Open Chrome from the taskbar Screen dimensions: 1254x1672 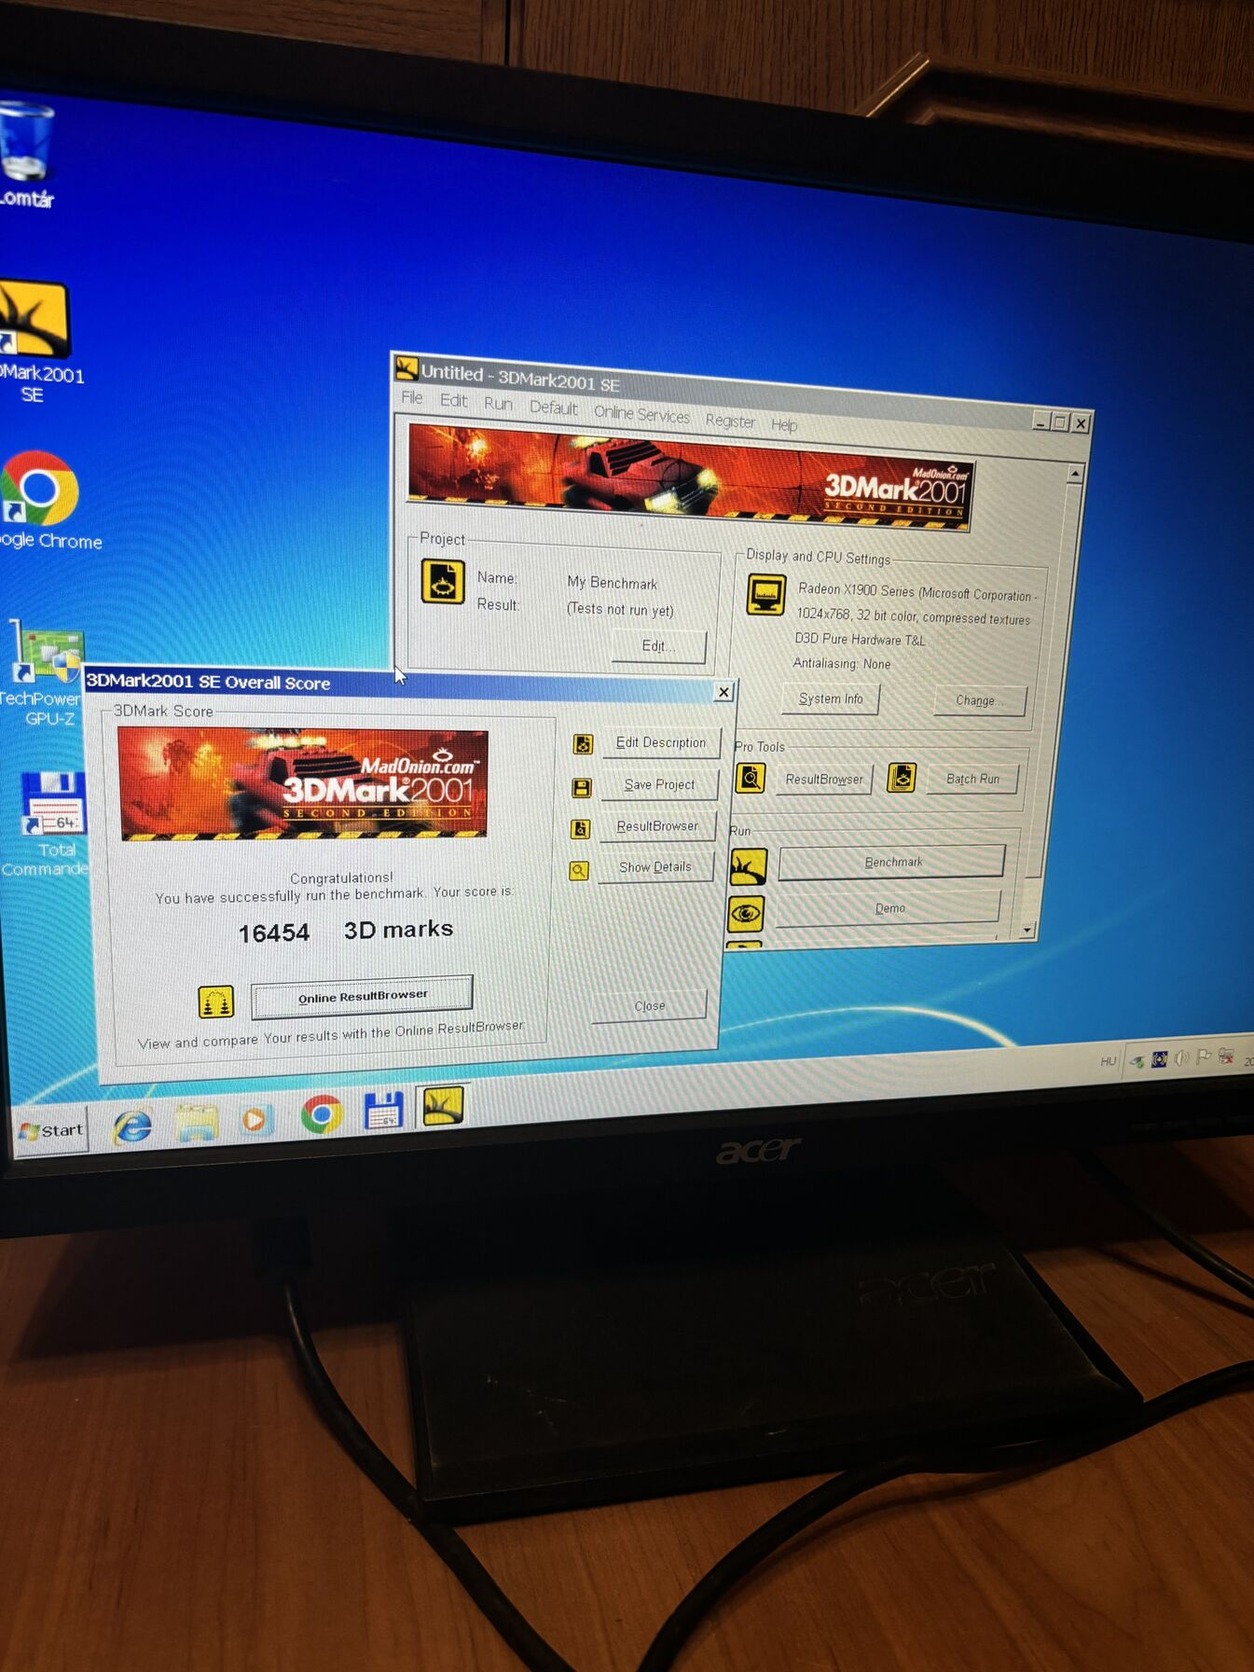pyautogui.click(x=321, y=1114)
